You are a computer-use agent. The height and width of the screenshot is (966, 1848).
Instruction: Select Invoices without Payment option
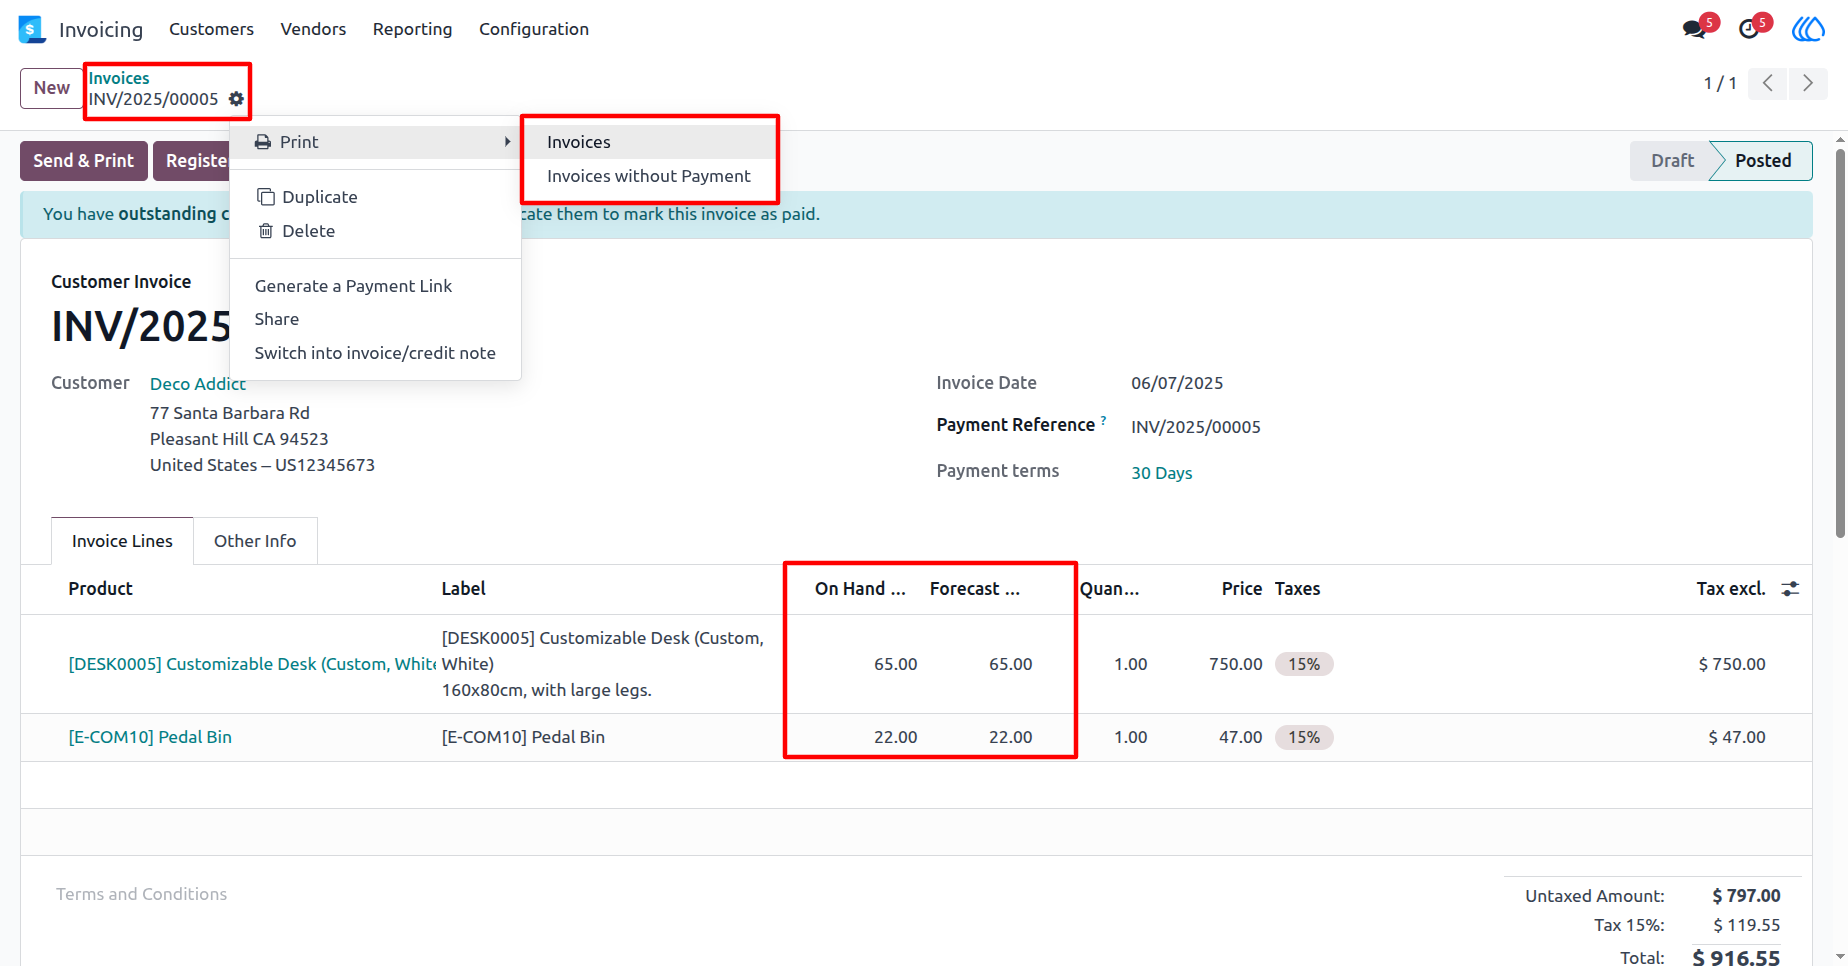tap(649, 176)
